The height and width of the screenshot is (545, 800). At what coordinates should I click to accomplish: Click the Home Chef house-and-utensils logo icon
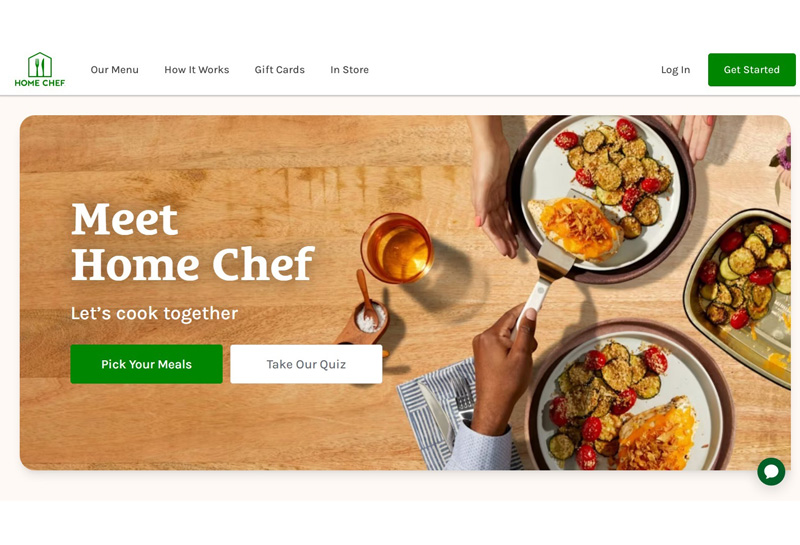pyautogui.click(x=40, y=64)
